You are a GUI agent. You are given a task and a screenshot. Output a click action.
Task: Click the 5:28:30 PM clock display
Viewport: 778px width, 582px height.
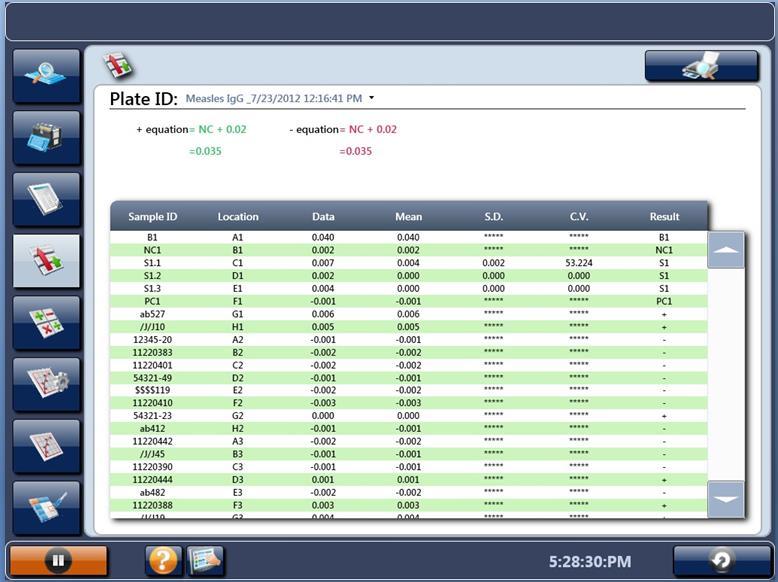point(590,562)
